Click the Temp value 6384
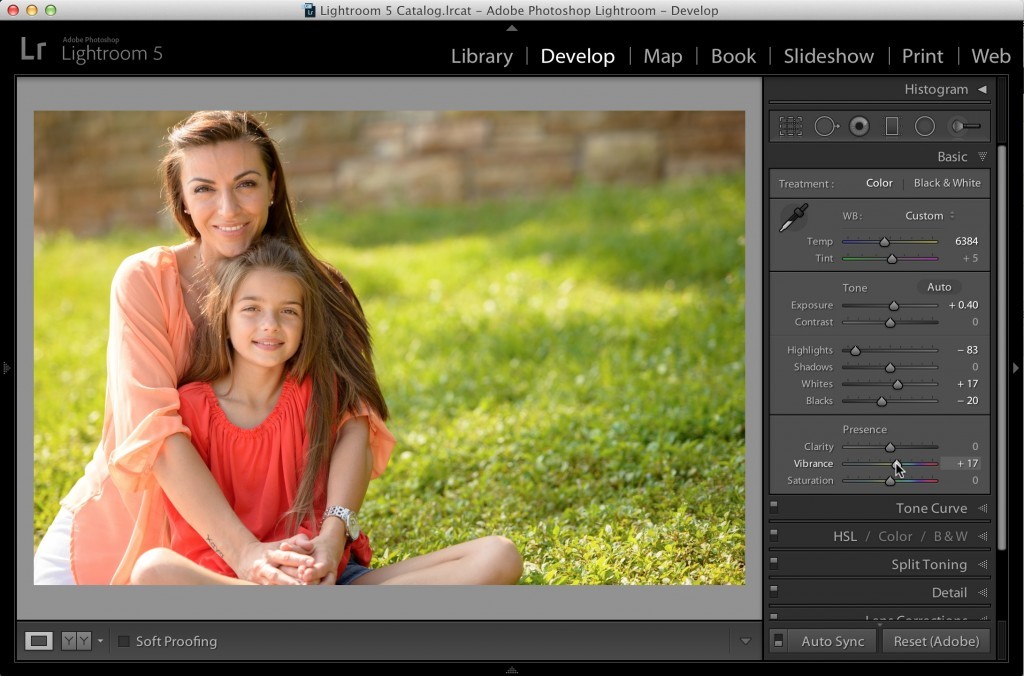 tap(967, 241)
